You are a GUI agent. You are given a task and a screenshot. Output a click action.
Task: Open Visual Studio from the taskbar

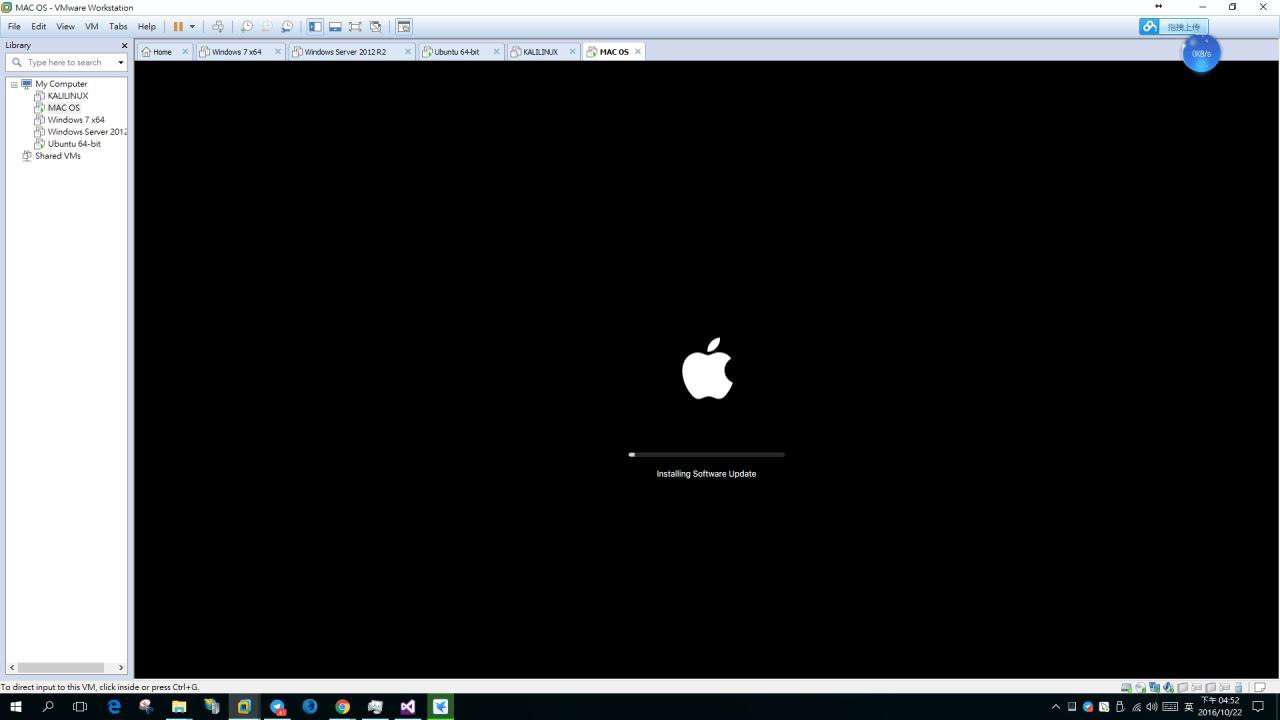tap(408, 707)
